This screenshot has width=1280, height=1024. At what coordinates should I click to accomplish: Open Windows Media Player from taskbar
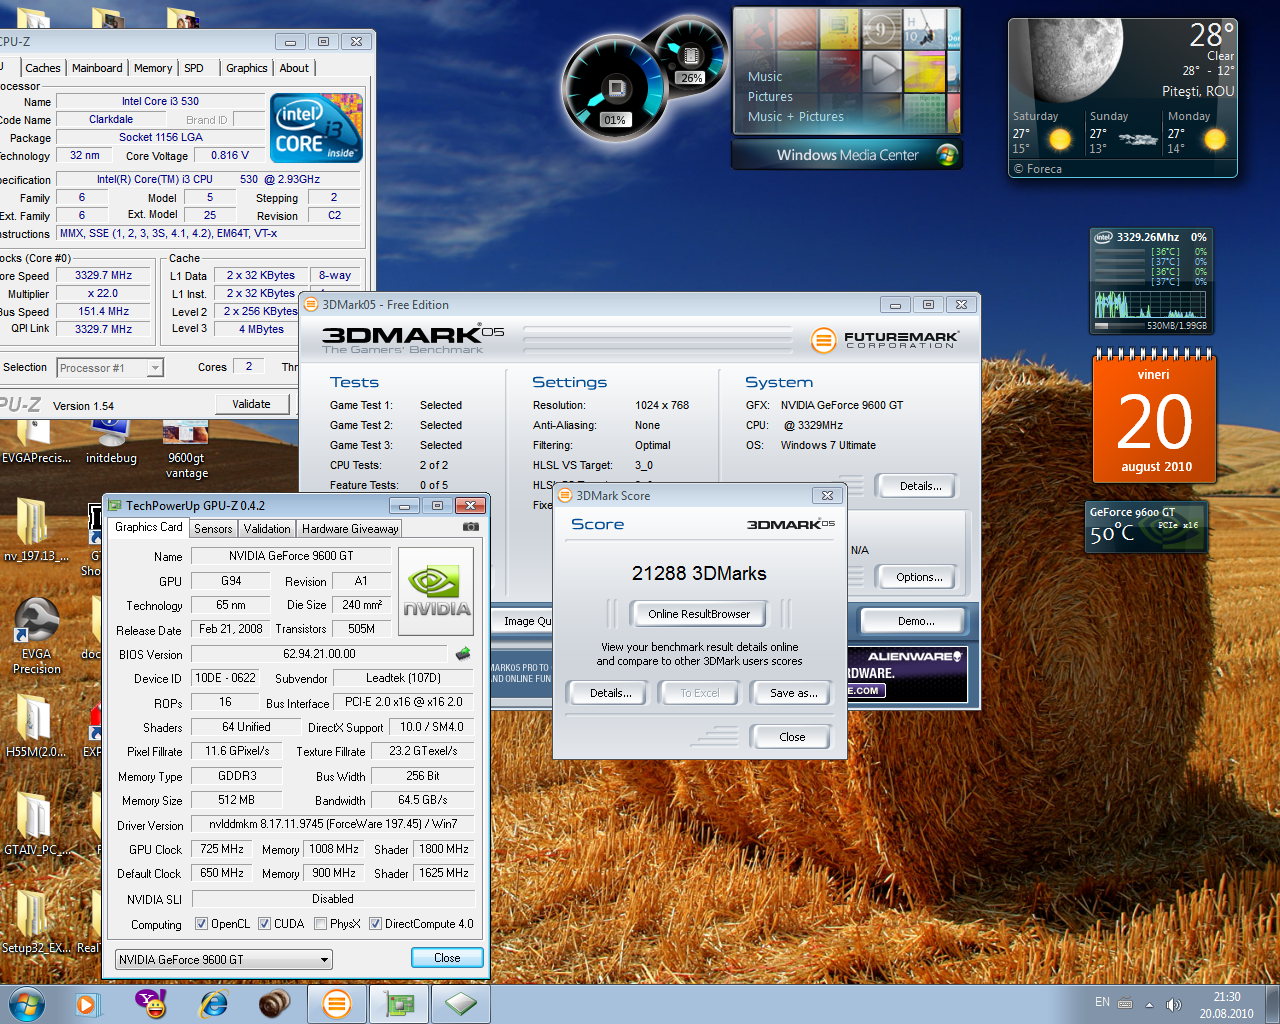click(87, 1004)
